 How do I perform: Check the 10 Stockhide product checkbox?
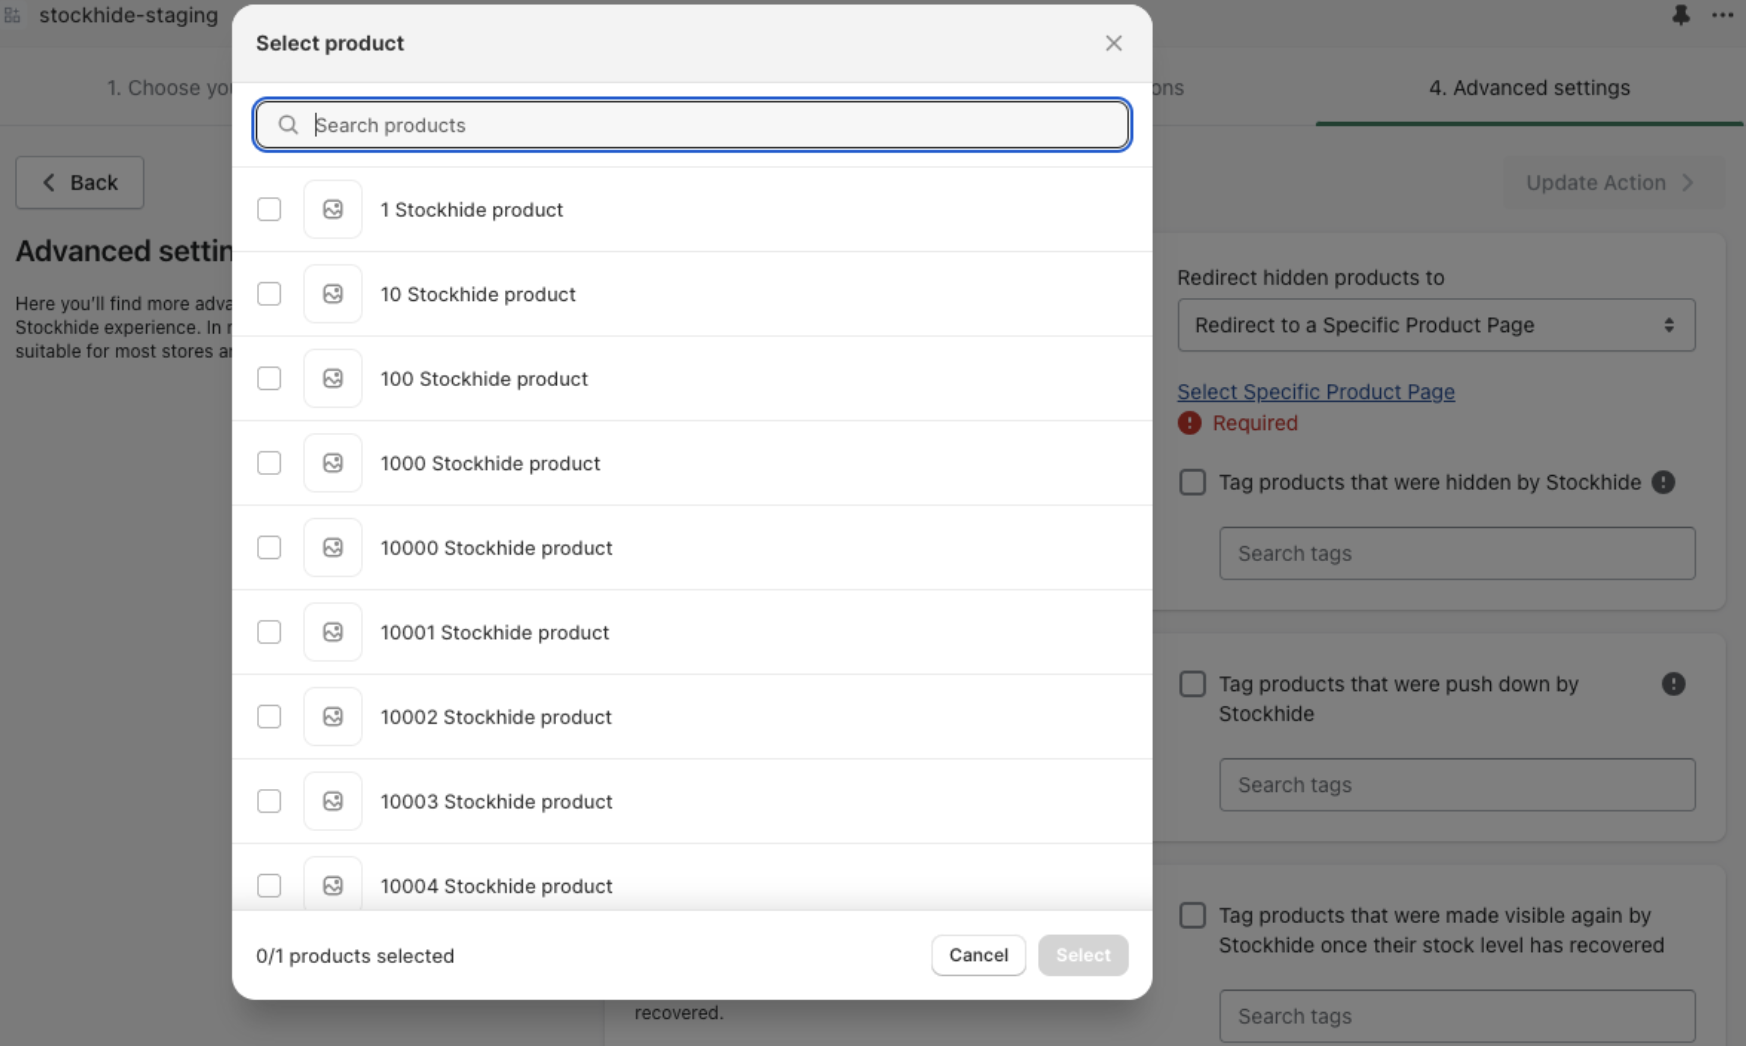[x=269, y=294]
